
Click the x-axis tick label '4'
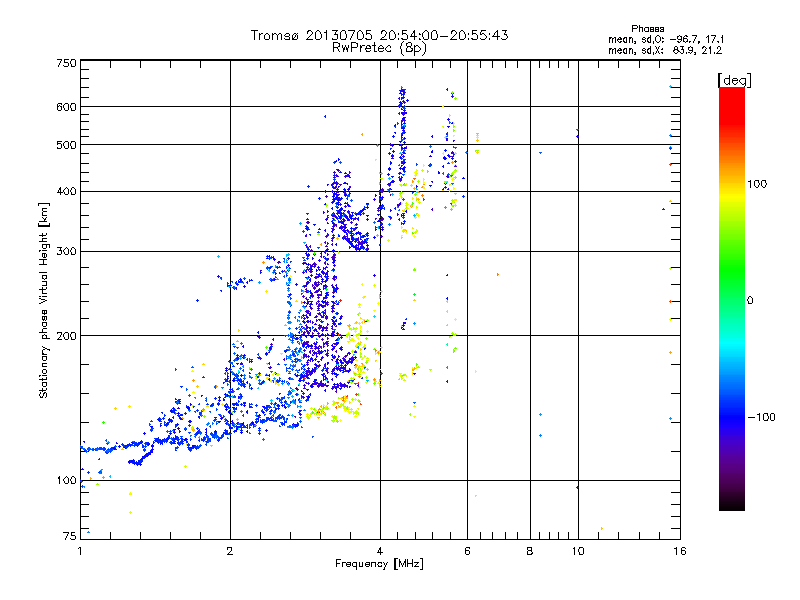point(380,551)
